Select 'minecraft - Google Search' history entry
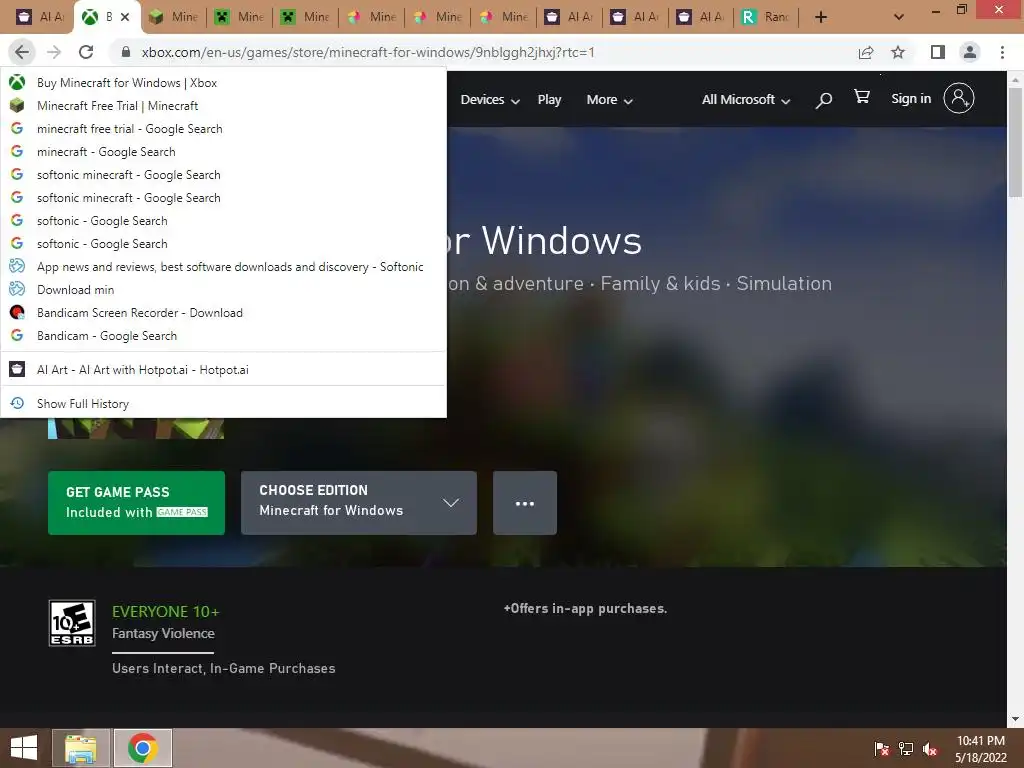Viewport: 1024px width, 768px height. point(223,152)
